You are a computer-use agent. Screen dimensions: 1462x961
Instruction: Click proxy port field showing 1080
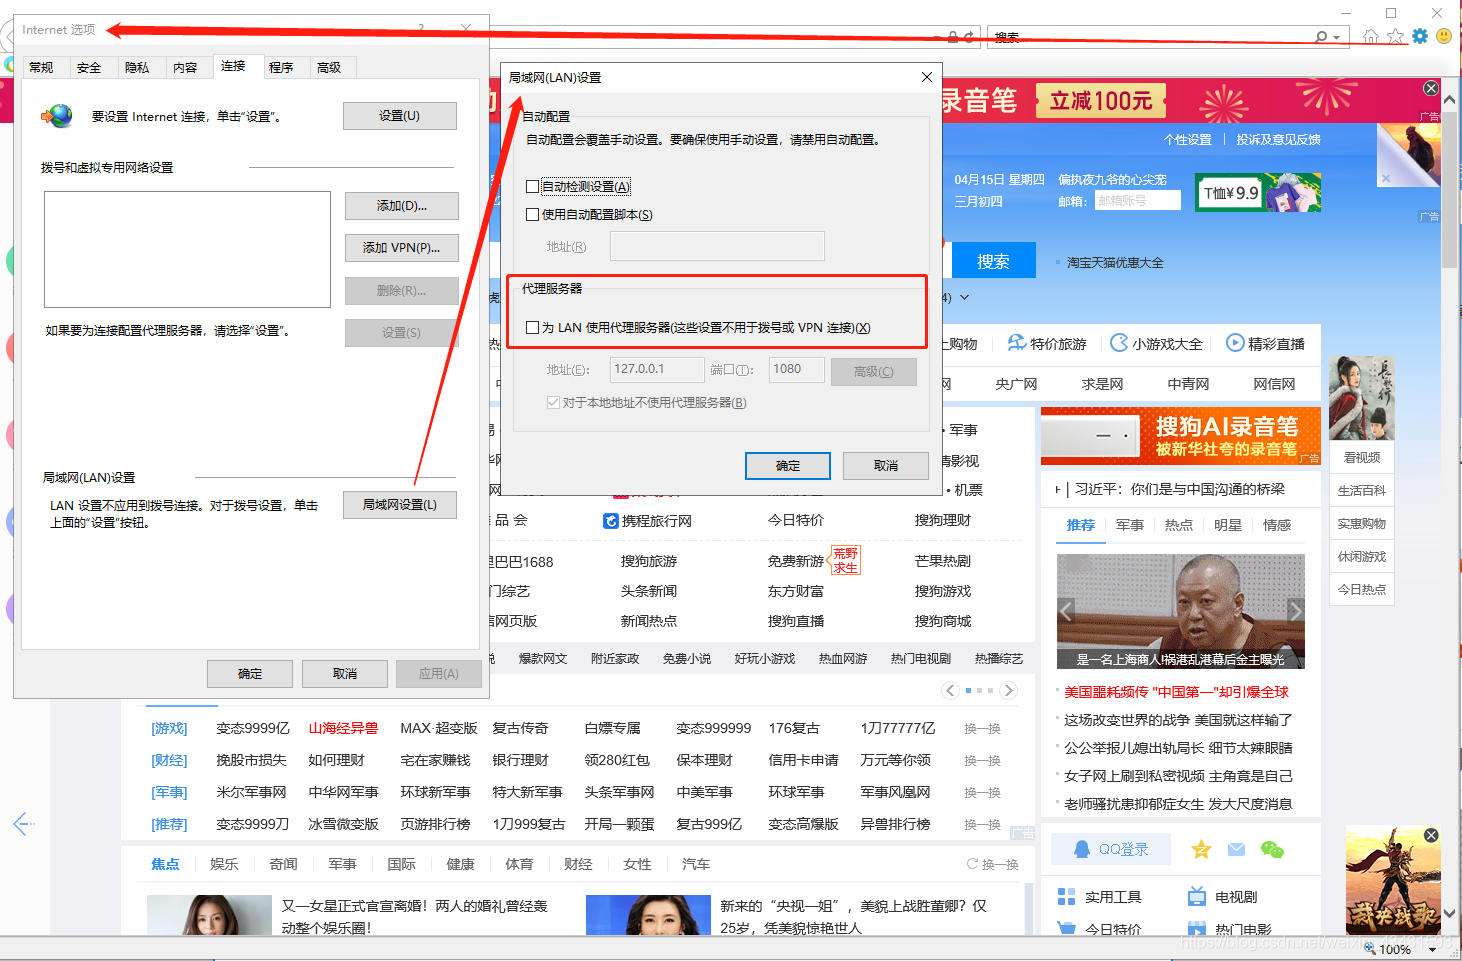(x=797, y=369)
